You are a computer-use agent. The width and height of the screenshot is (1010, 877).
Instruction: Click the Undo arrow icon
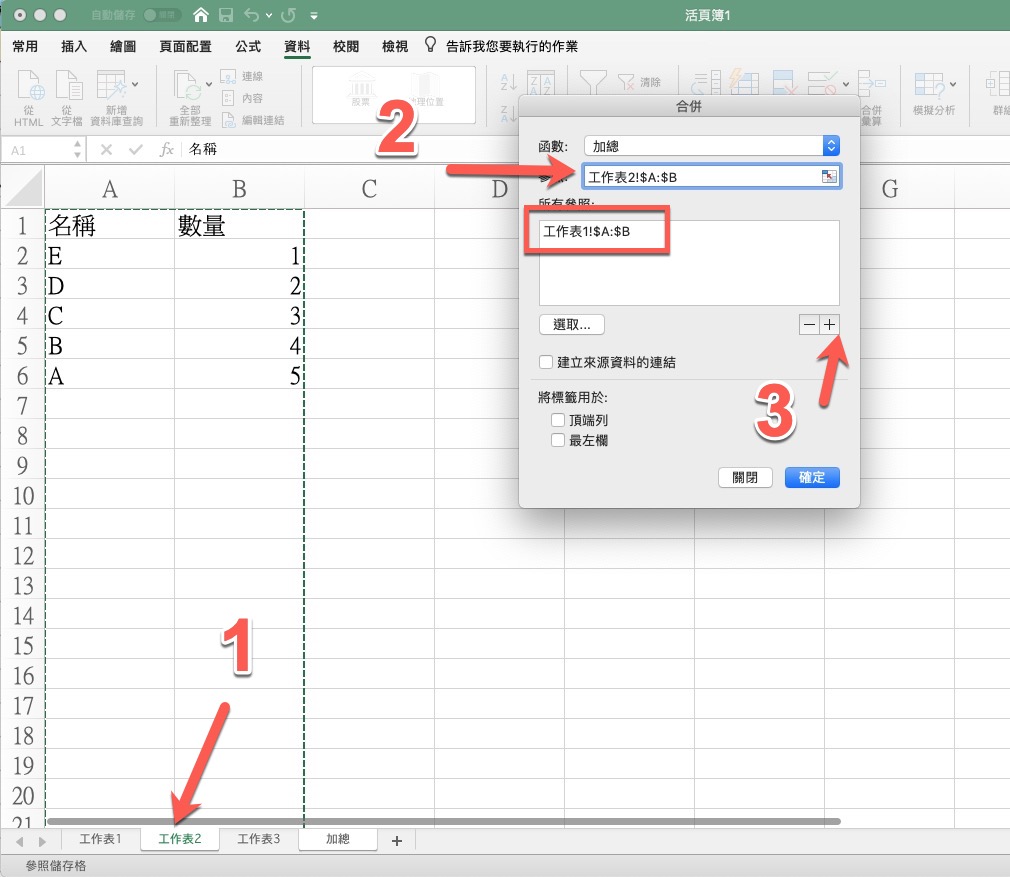pos(252,15)
